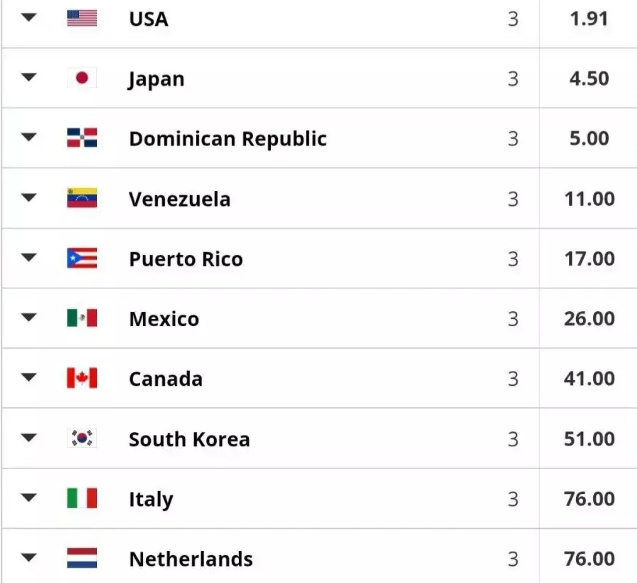Select Japan odds 4.50
This screenshot has height=583, width=637.
coord(589,78)
